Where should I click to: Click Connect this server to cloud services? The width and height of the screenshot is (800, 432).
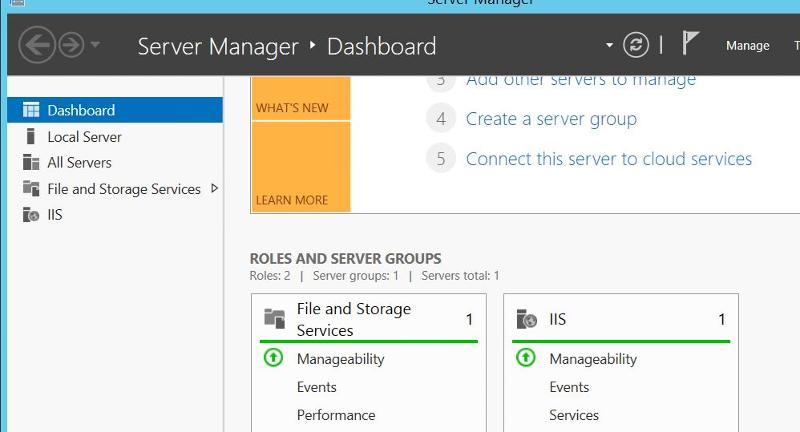click(x=609, y=159)
